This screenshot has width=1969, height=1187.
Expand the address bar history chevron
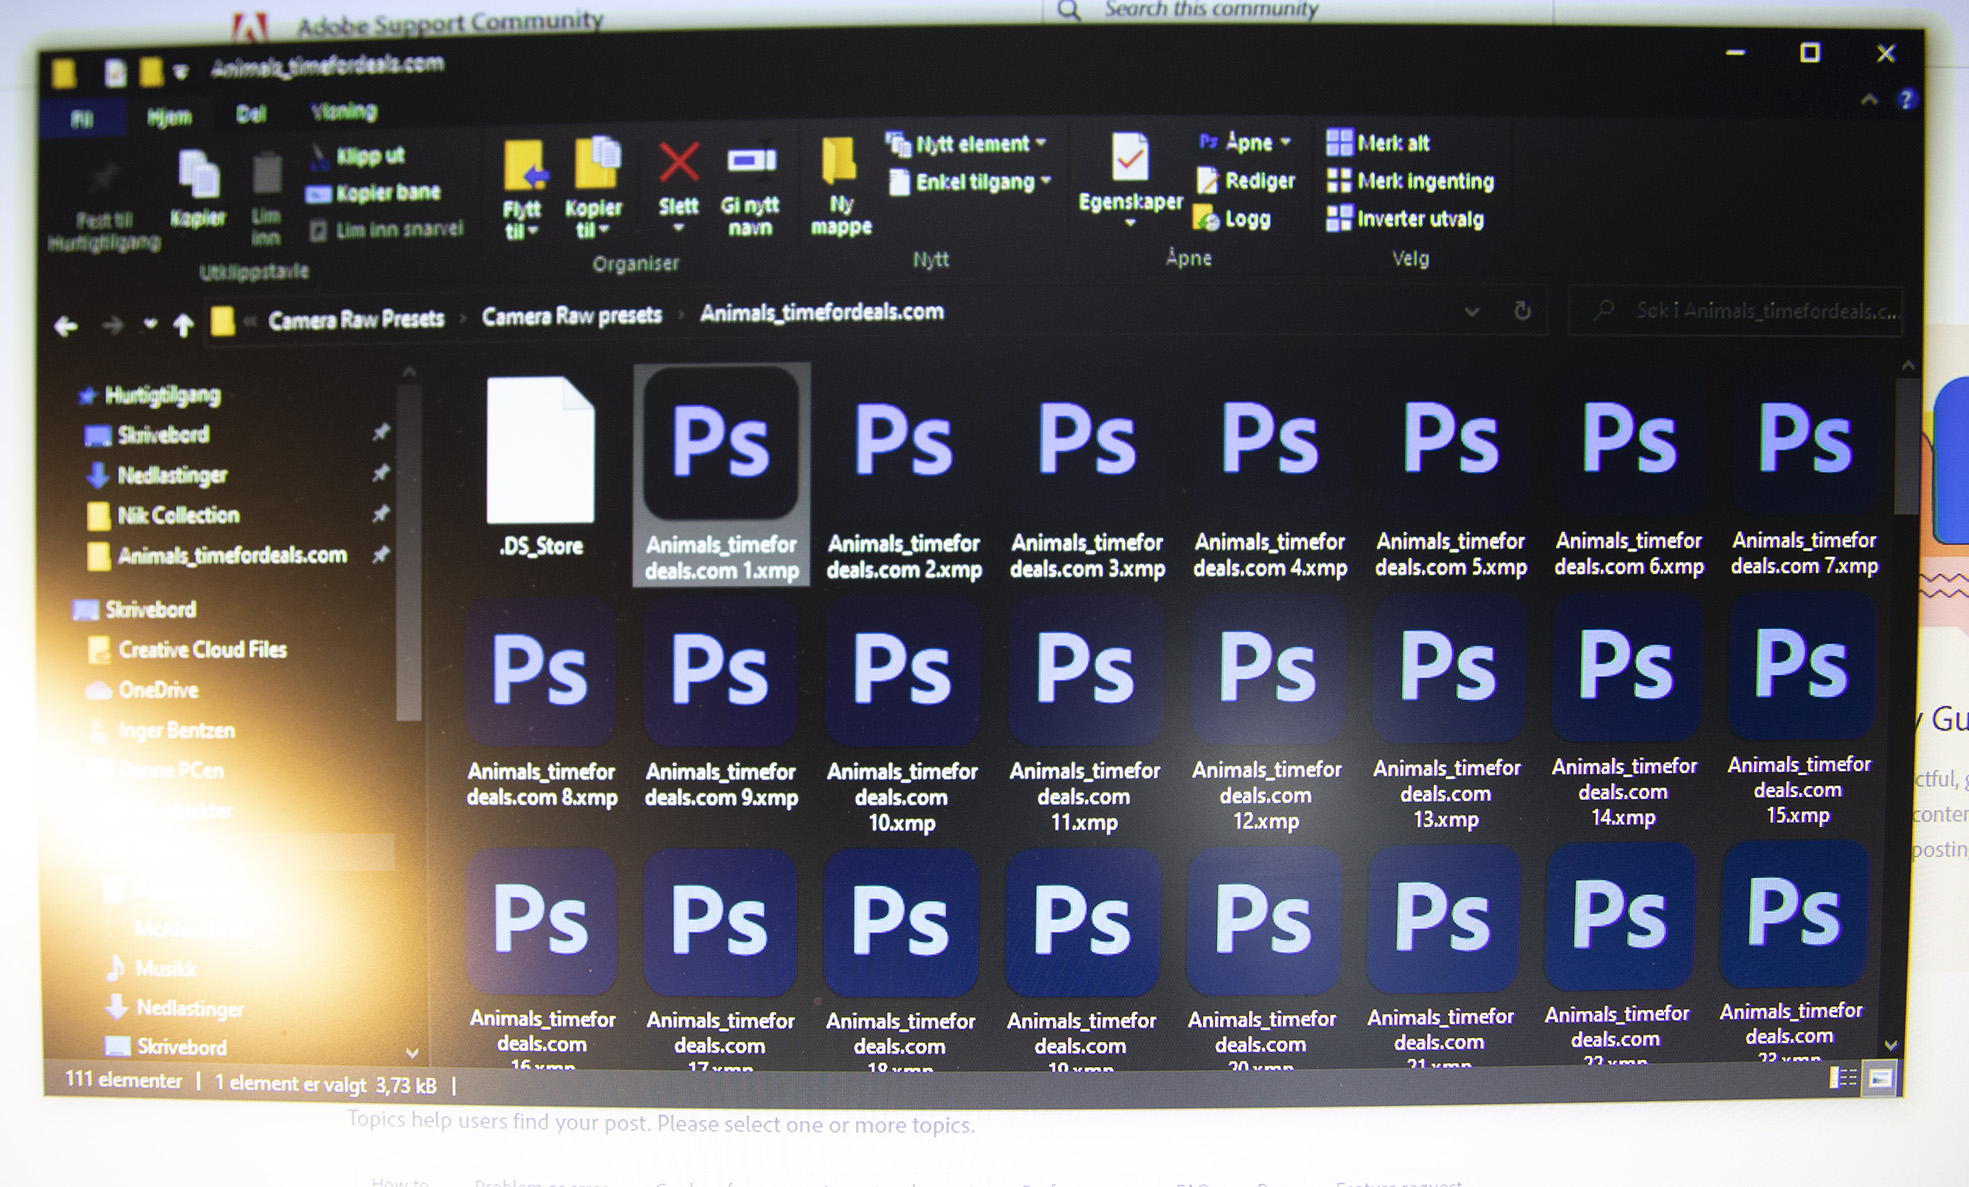point(1470,311)
